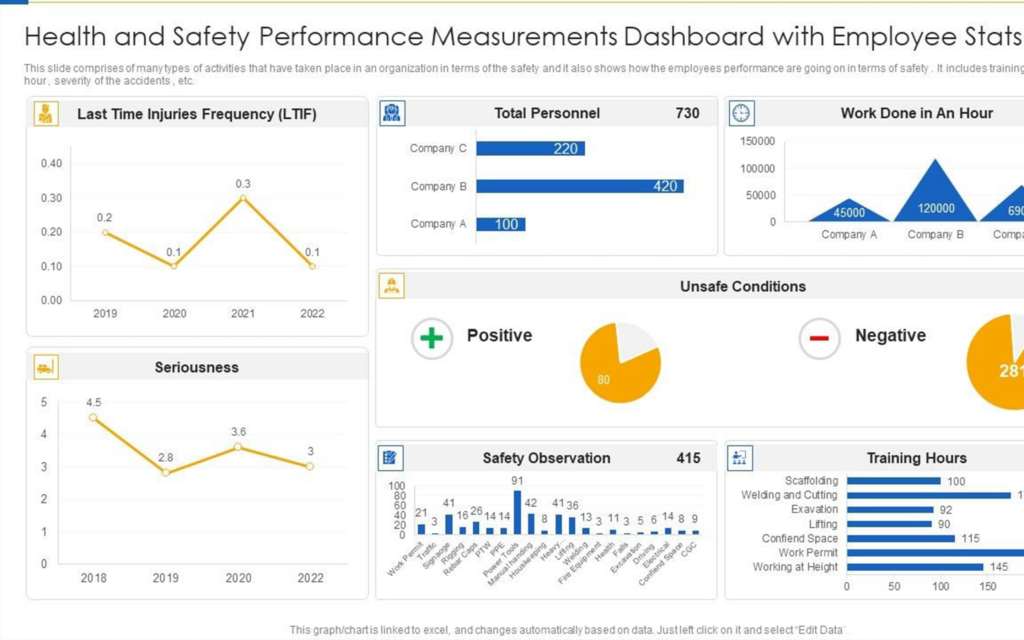
Task: Click the Health and Safety dashboard title
Action: tap(520, 37)
